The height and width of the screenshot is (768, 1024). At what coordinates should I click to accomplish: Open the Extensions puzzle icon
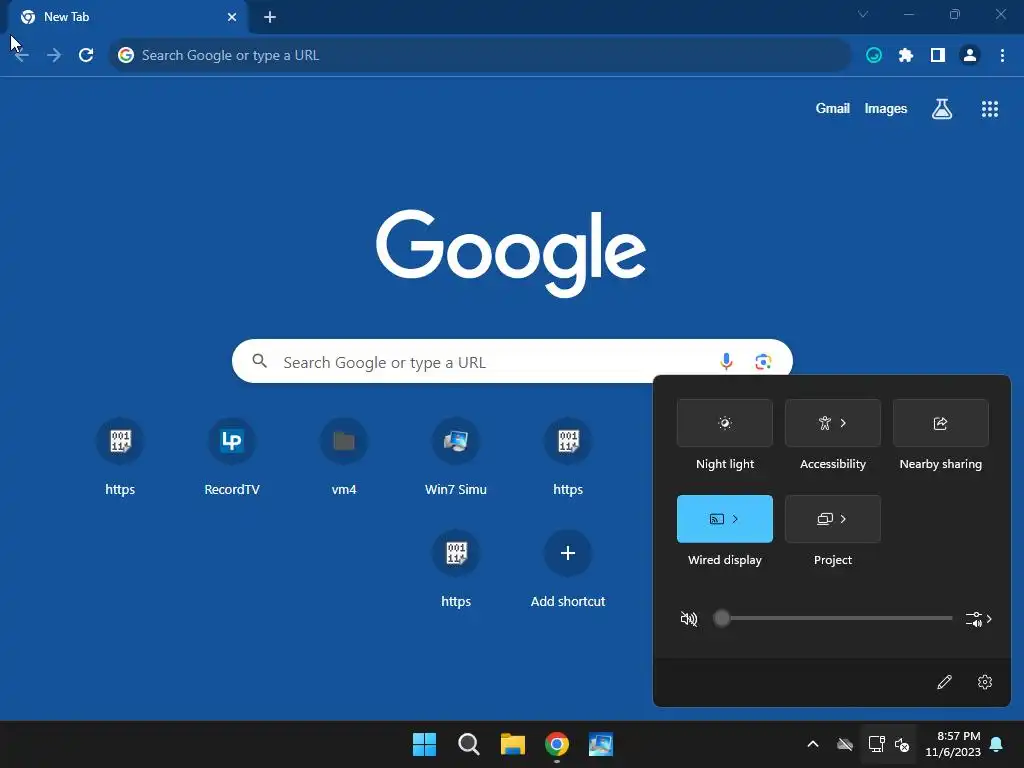pos(905,56)
